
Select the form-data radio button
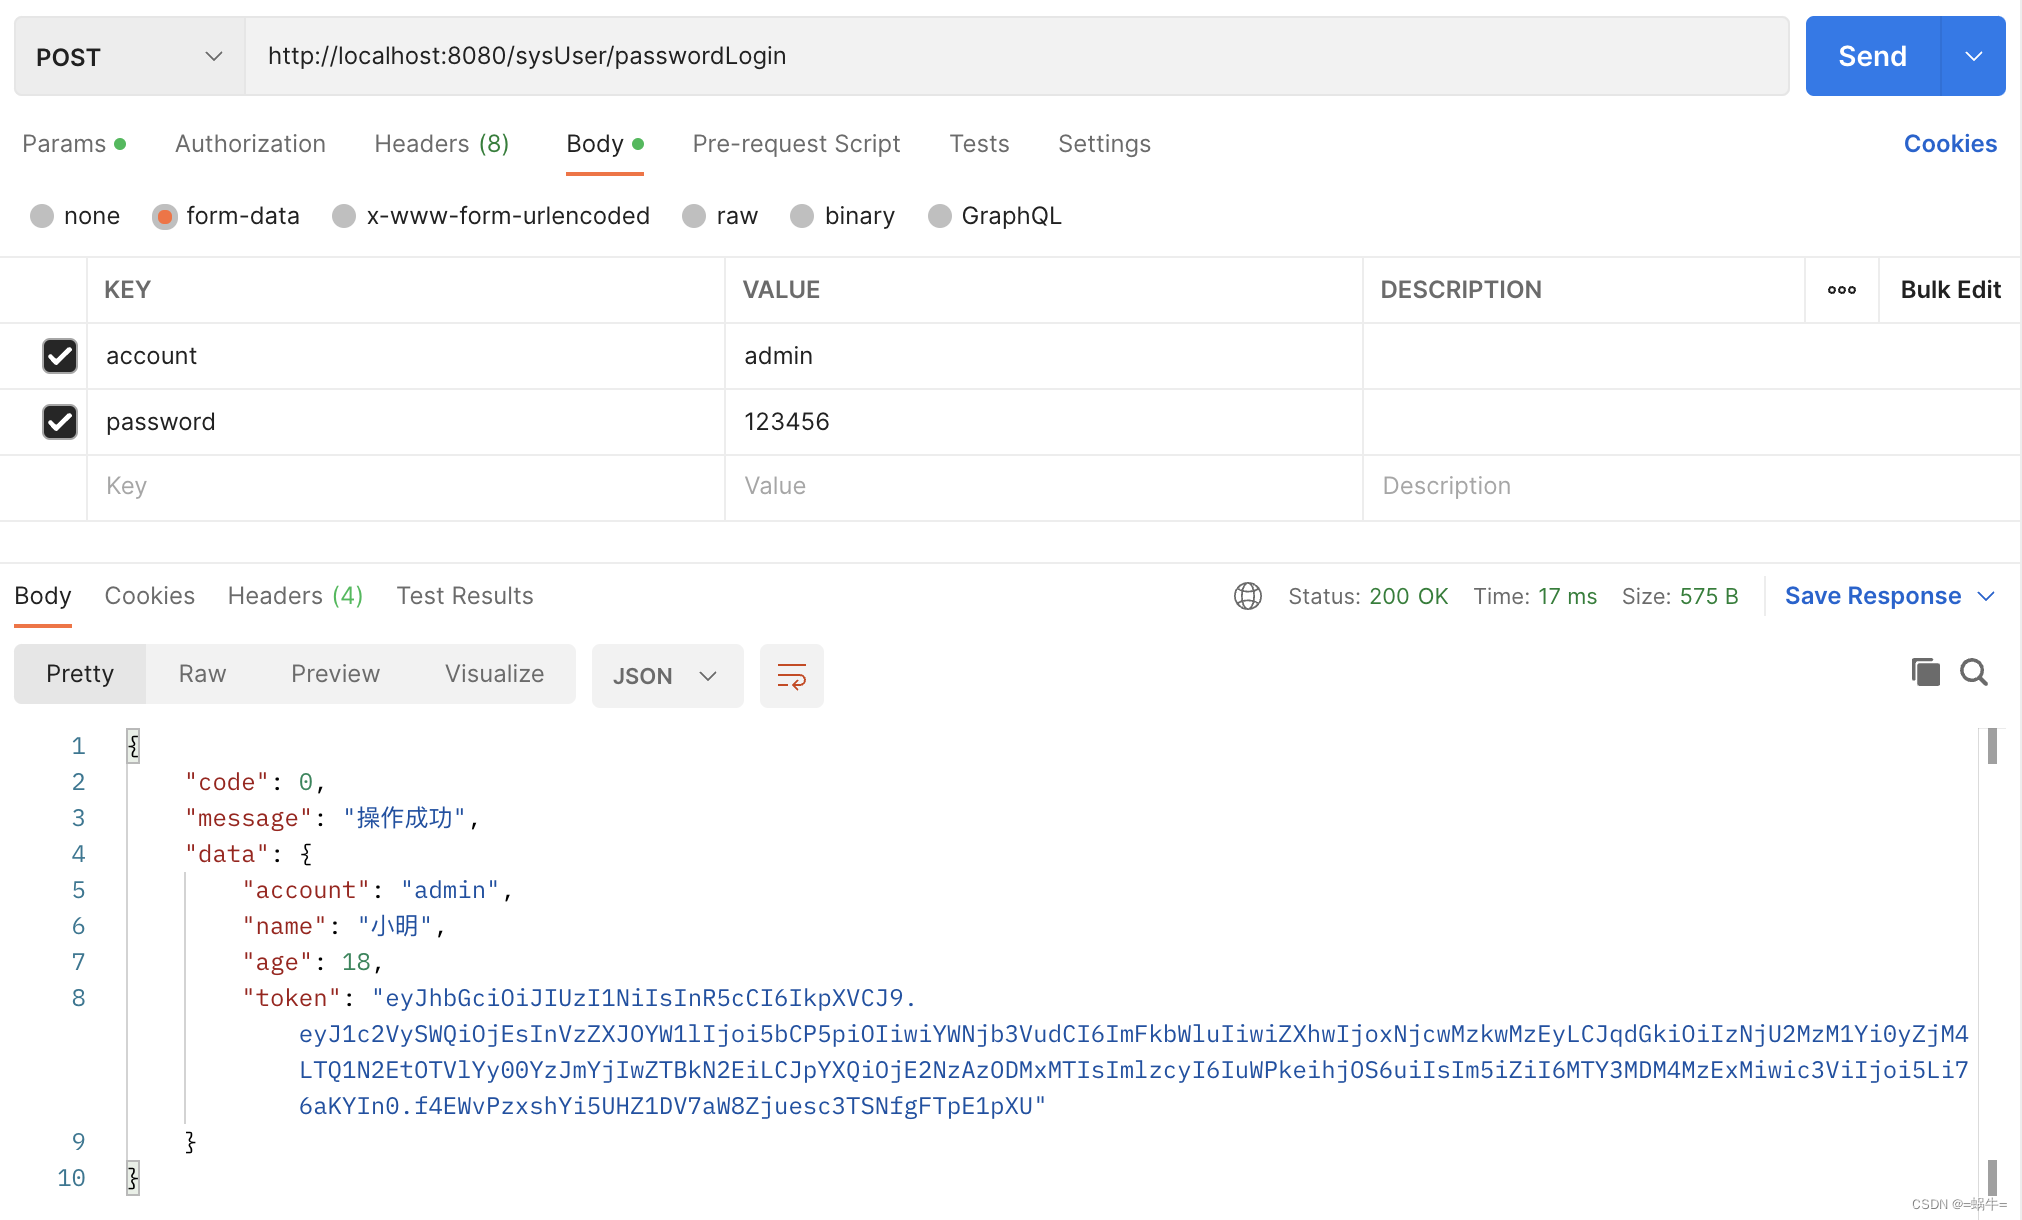pyautogui.click(x=164, y=216)
